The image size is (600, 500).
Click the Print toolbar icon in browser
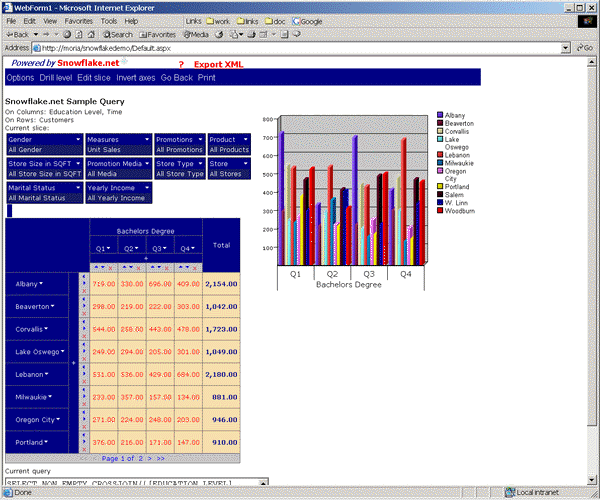coord(251,34)
